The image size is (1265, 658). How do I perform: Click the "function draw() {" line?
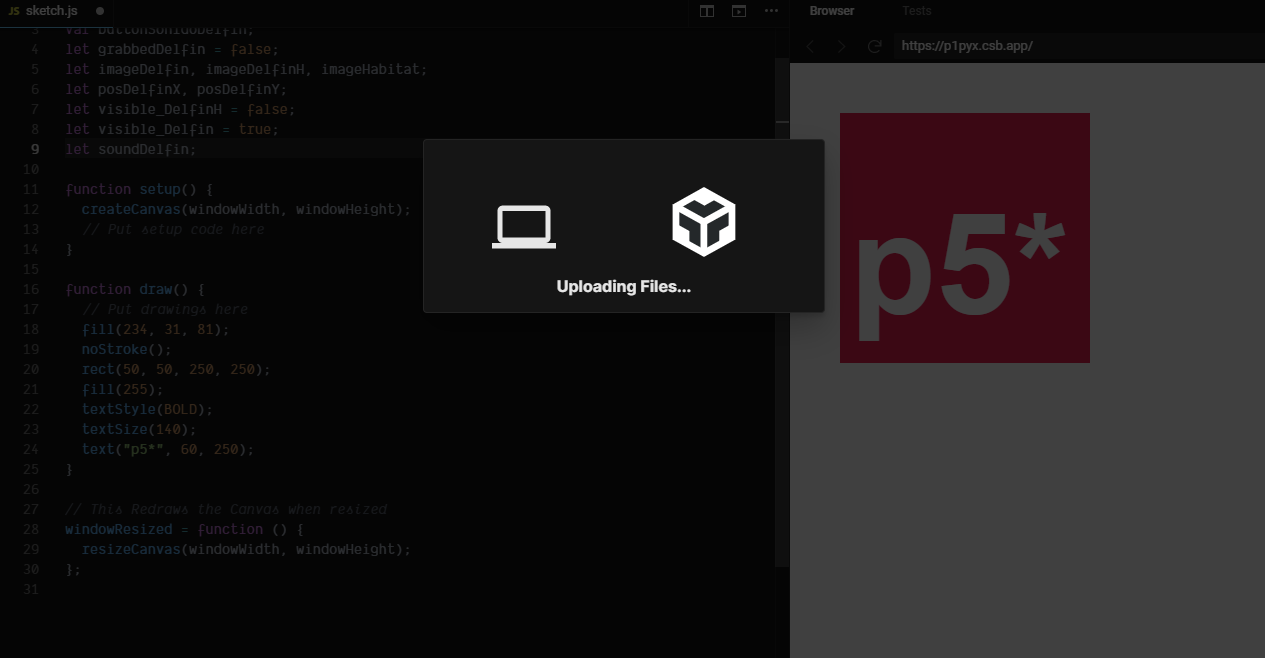[135, 289]
